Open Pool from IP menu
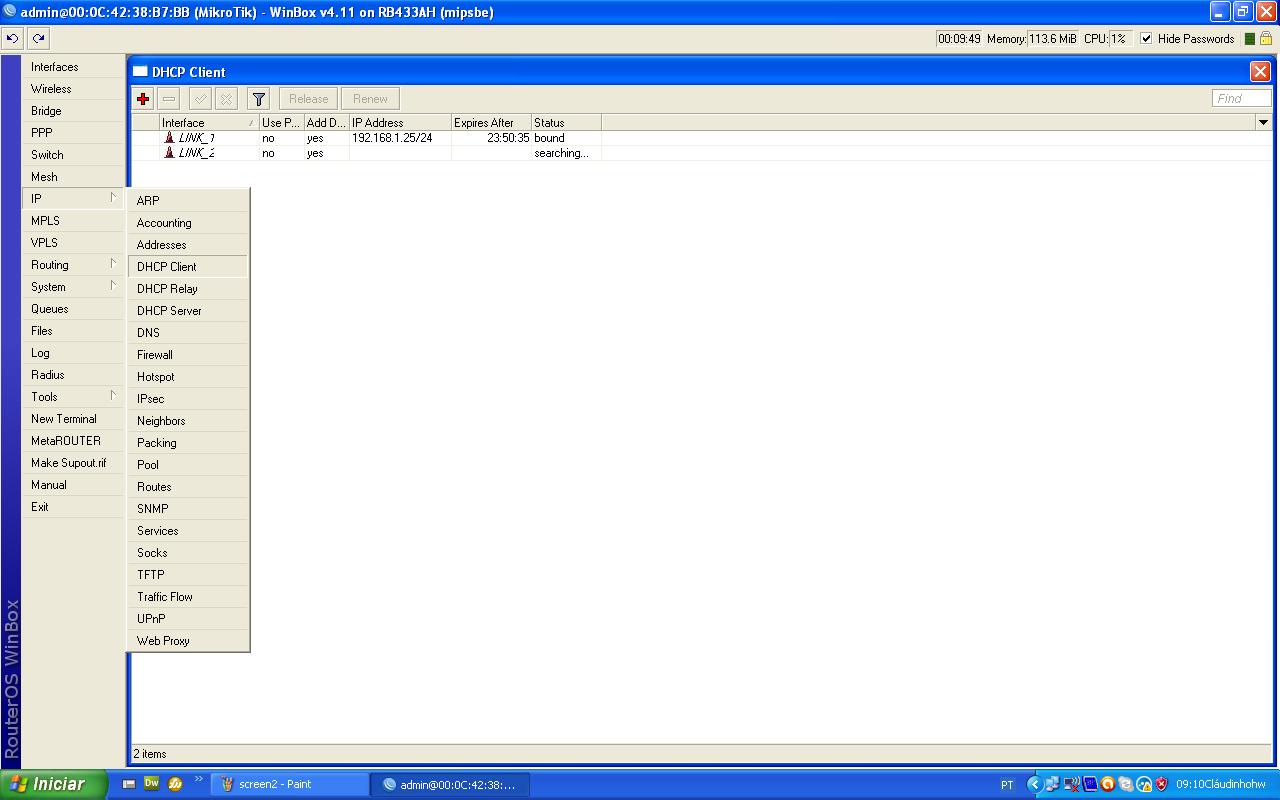 [188, 465]
